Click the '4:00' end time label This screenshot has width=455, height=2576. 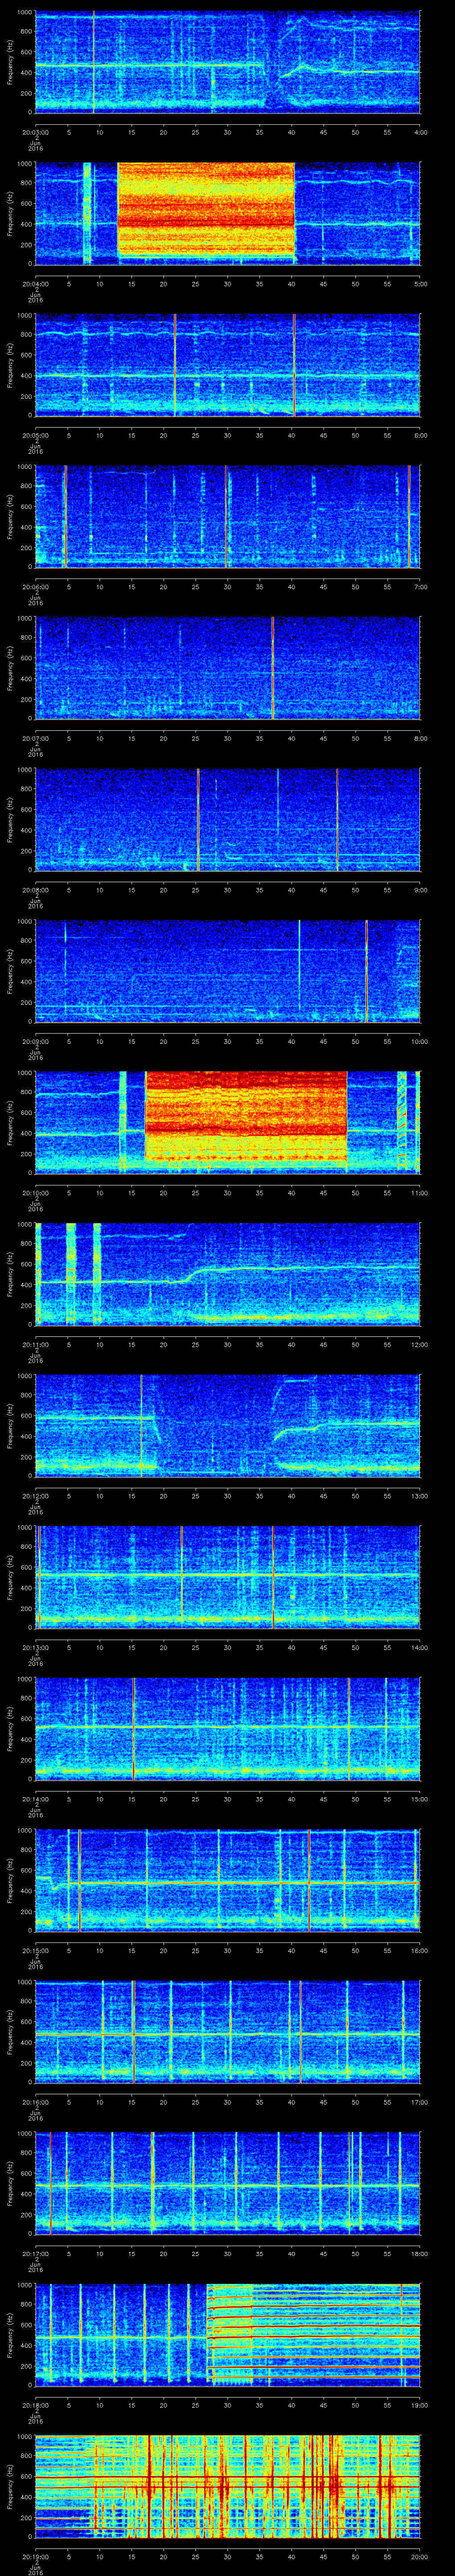click(x=420, y=132)
